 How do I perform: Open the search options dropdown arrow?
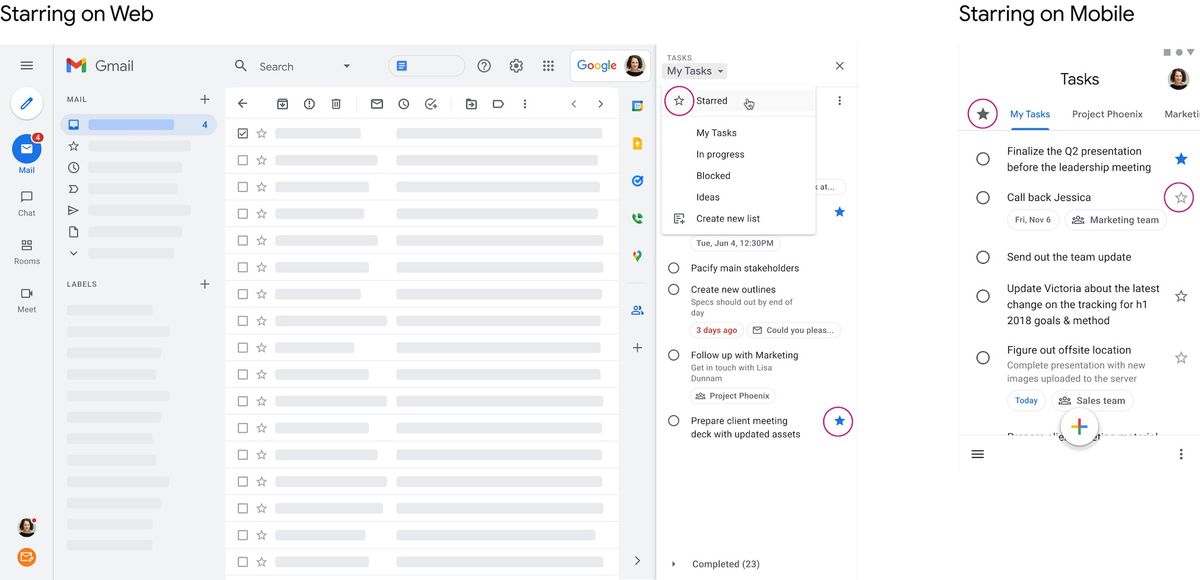tap(347, 65)
